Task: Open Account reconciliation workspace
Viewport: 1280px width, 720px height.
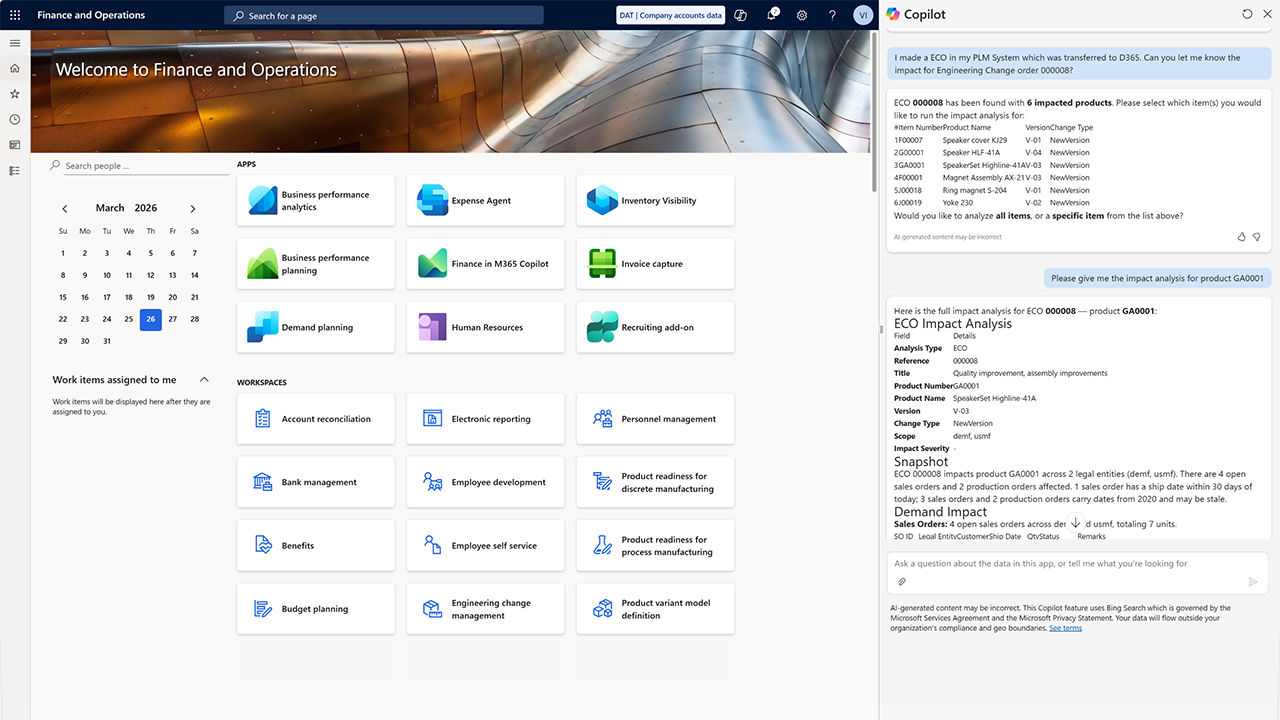Action: click(x=316, y=419)
